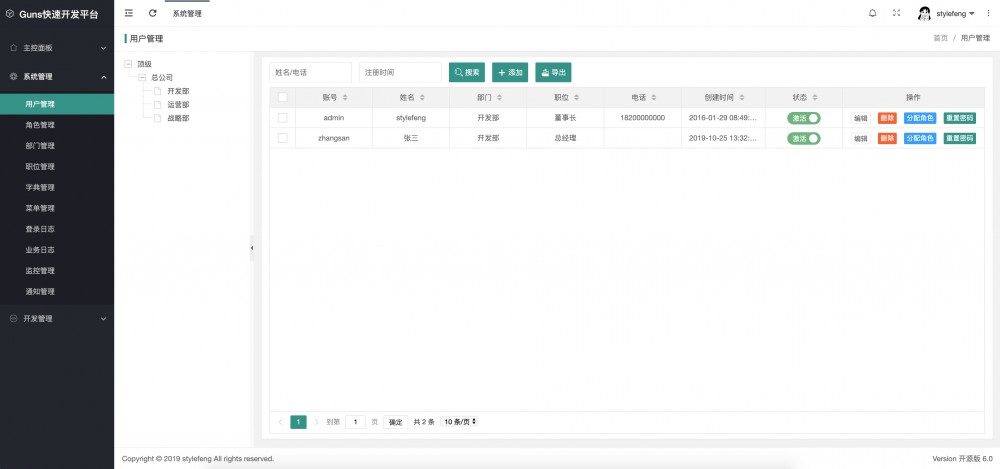This screenshot has height=469, width=1000.
Task: Go to next page with right arrow
Action: pyautogui.click(x=316, y=422)
